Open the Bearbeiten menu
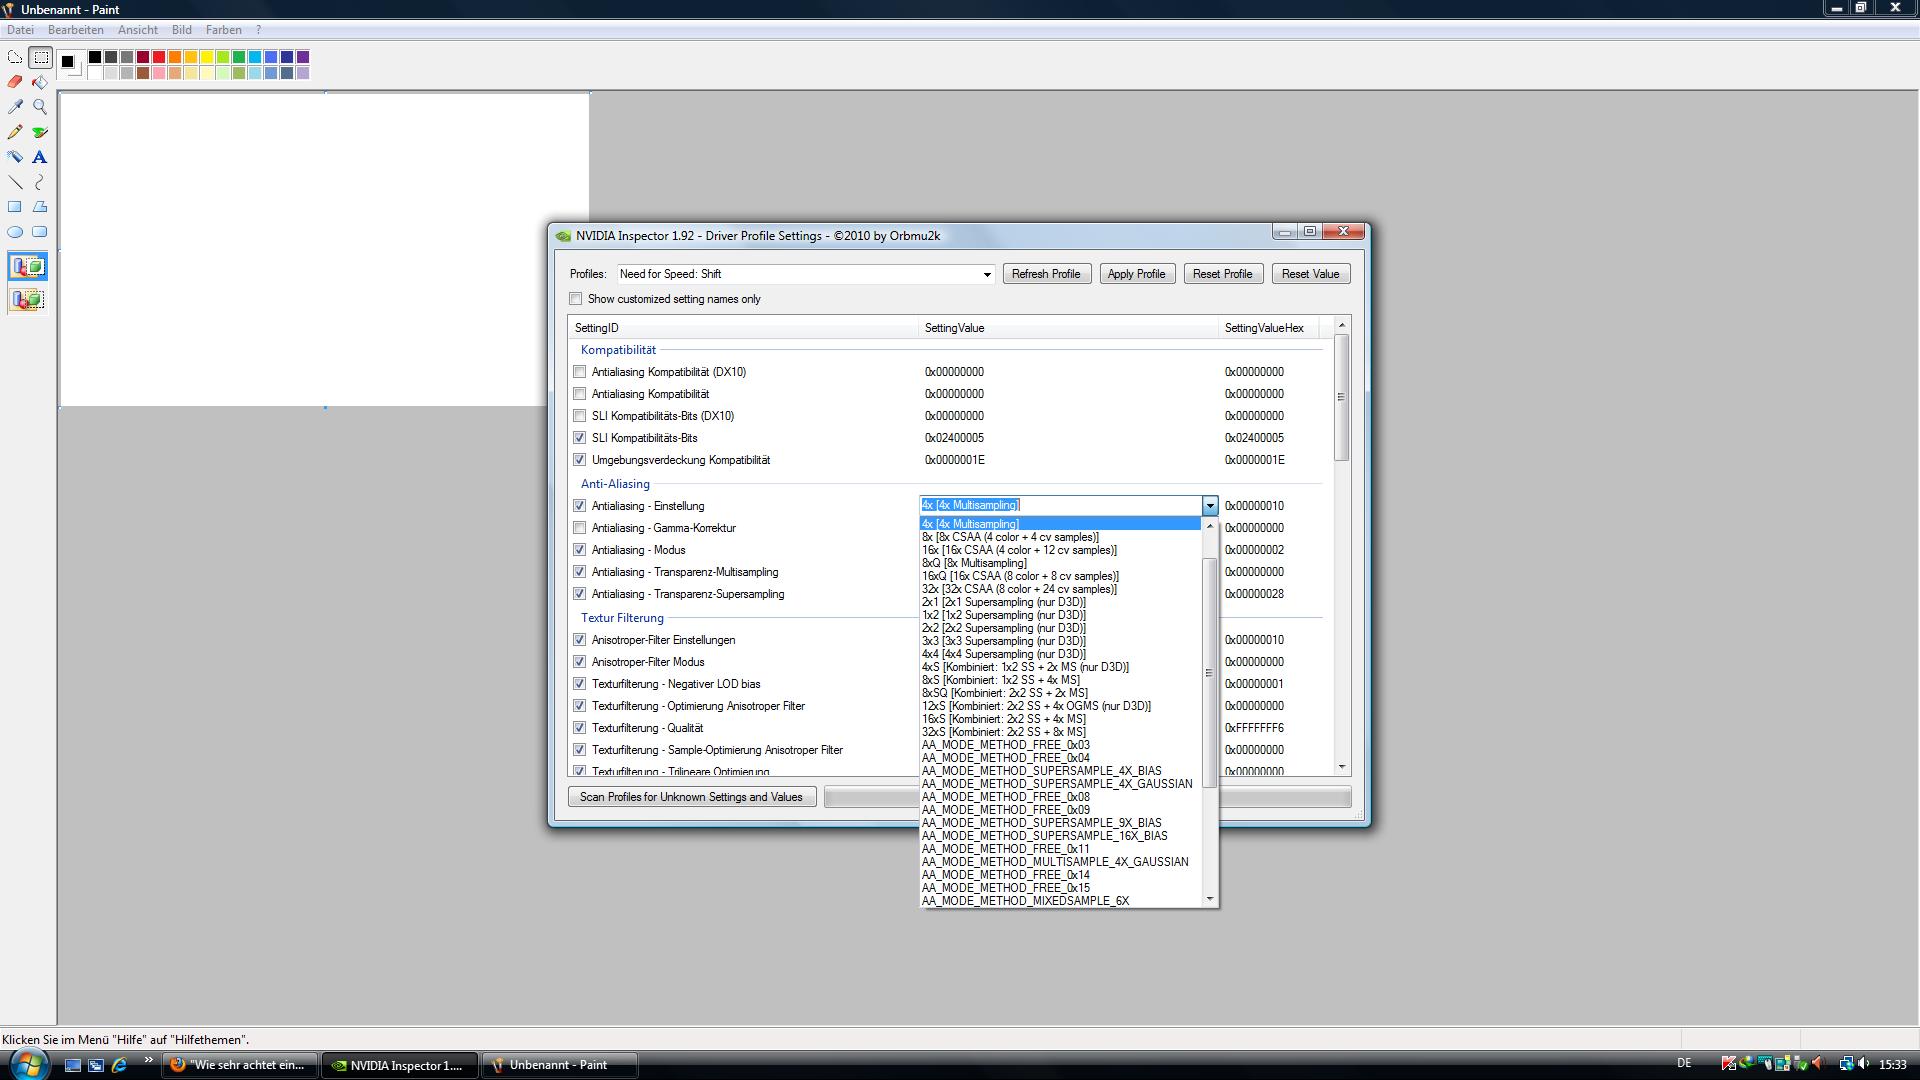 click(x=76, y=30)
